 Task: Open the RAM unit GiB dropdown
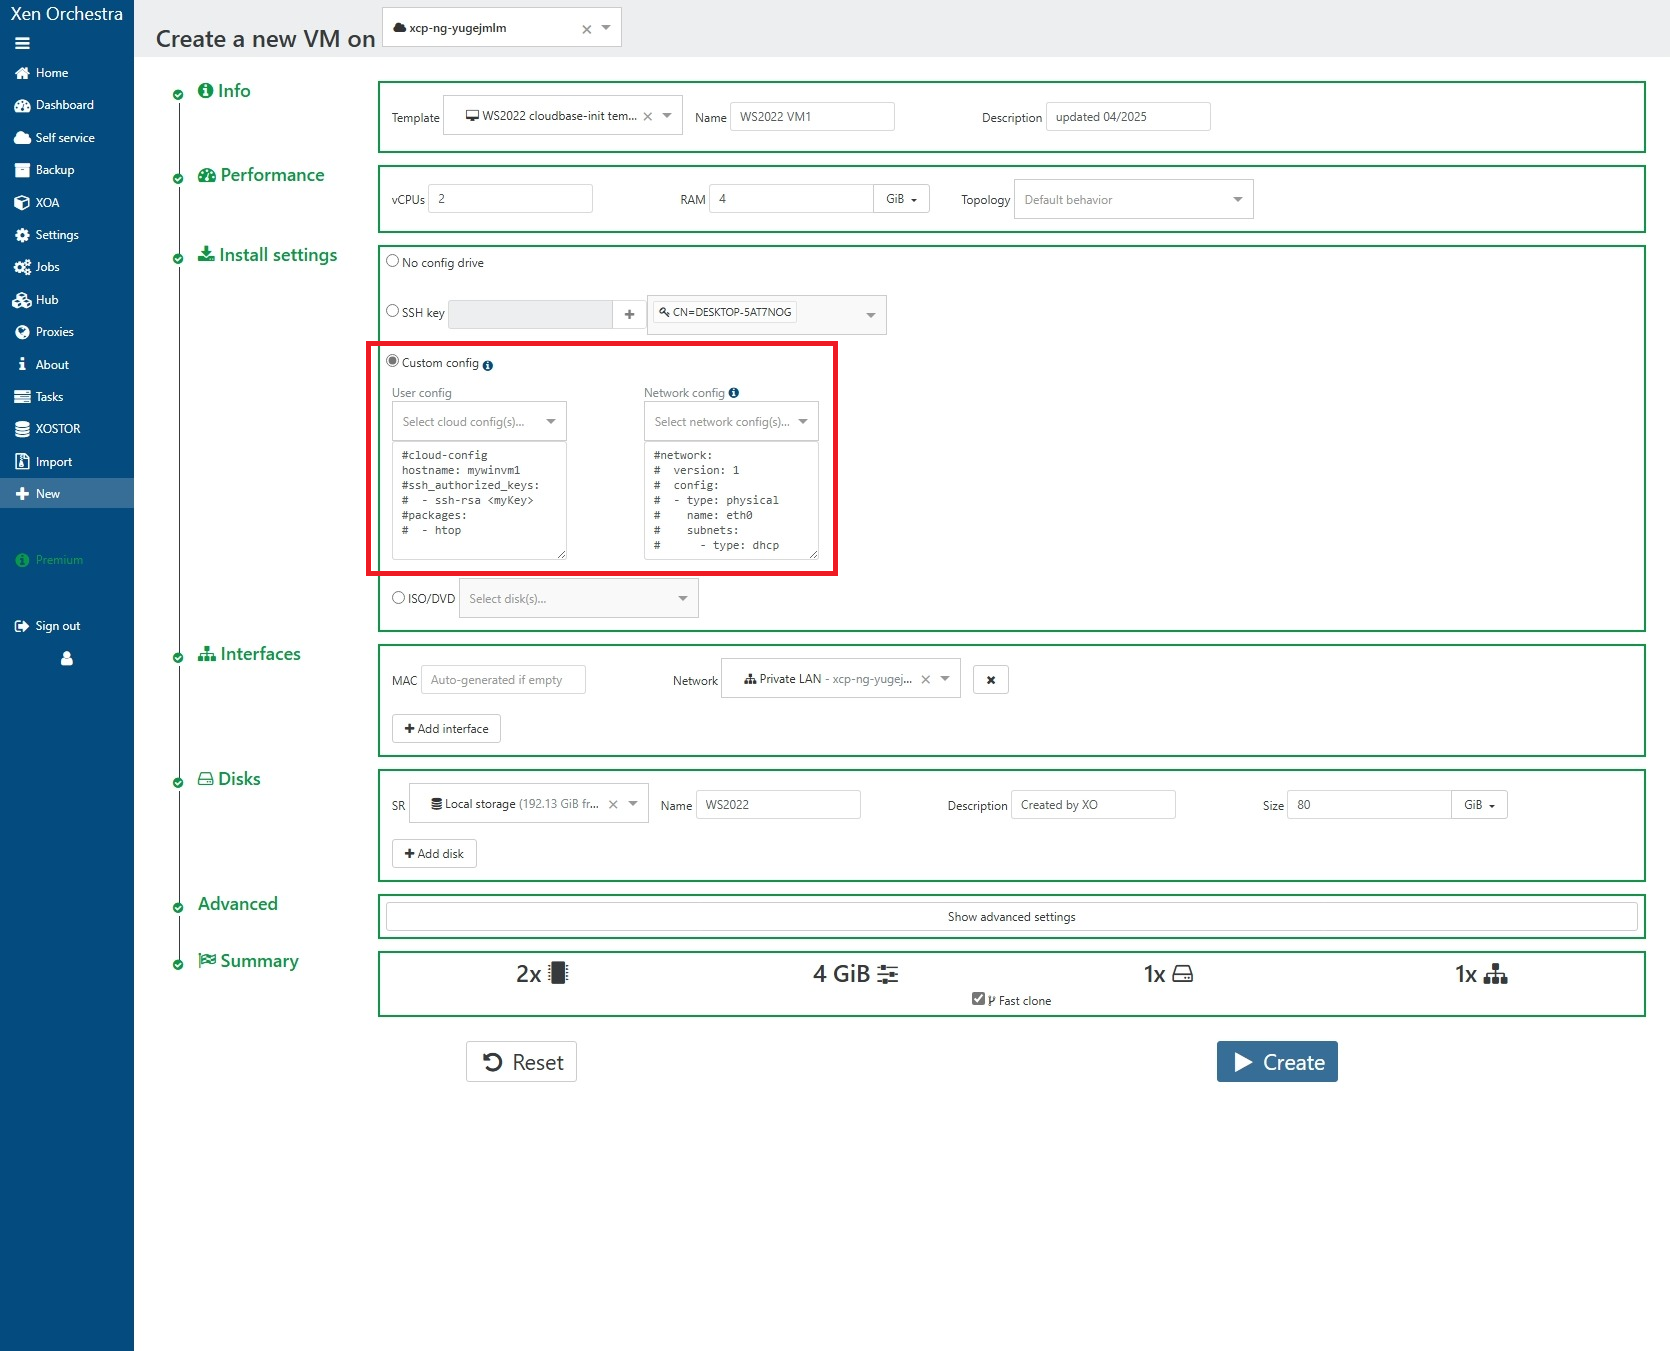pos(901,198)
